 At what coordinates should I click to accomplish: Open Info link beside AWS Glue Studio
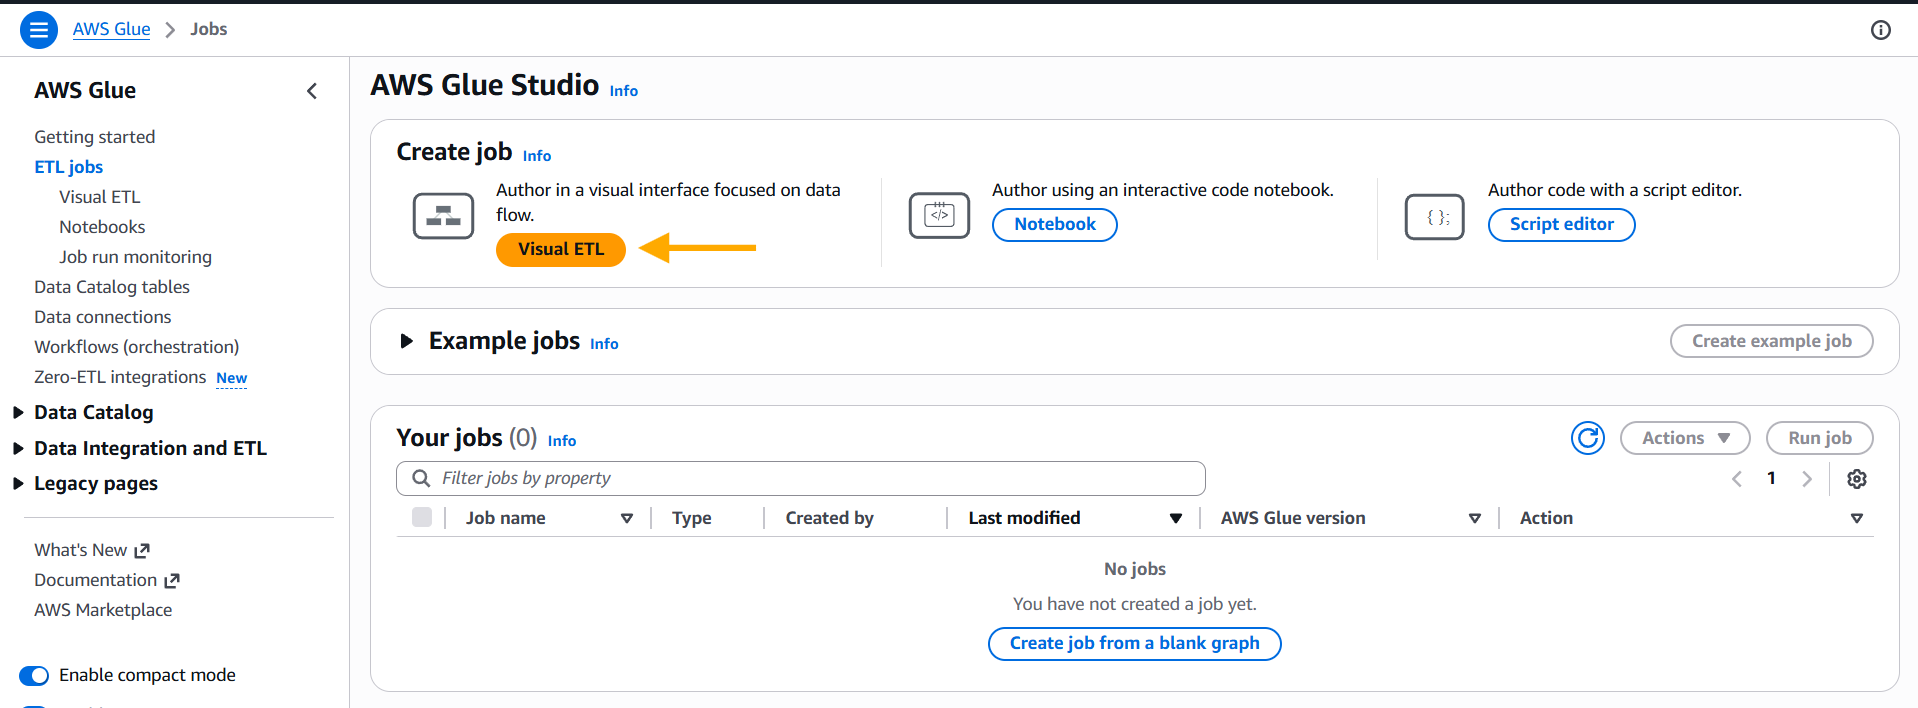coord(624,91)
